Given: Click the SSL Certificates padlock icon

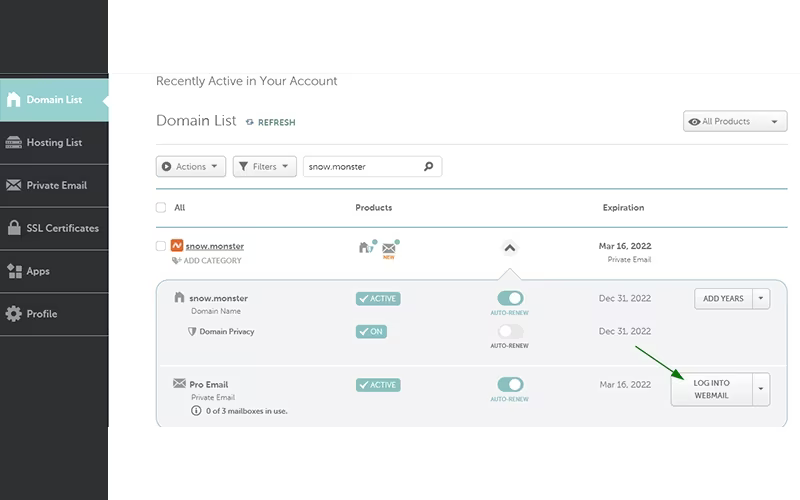Looking at the screenshot, I should tap(14, 228).
